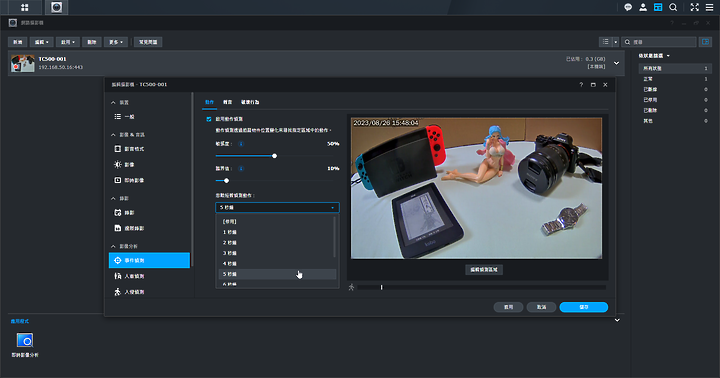Open the recording schedule sidebar item
Screen dimensions: 720x378
[149, 213]
